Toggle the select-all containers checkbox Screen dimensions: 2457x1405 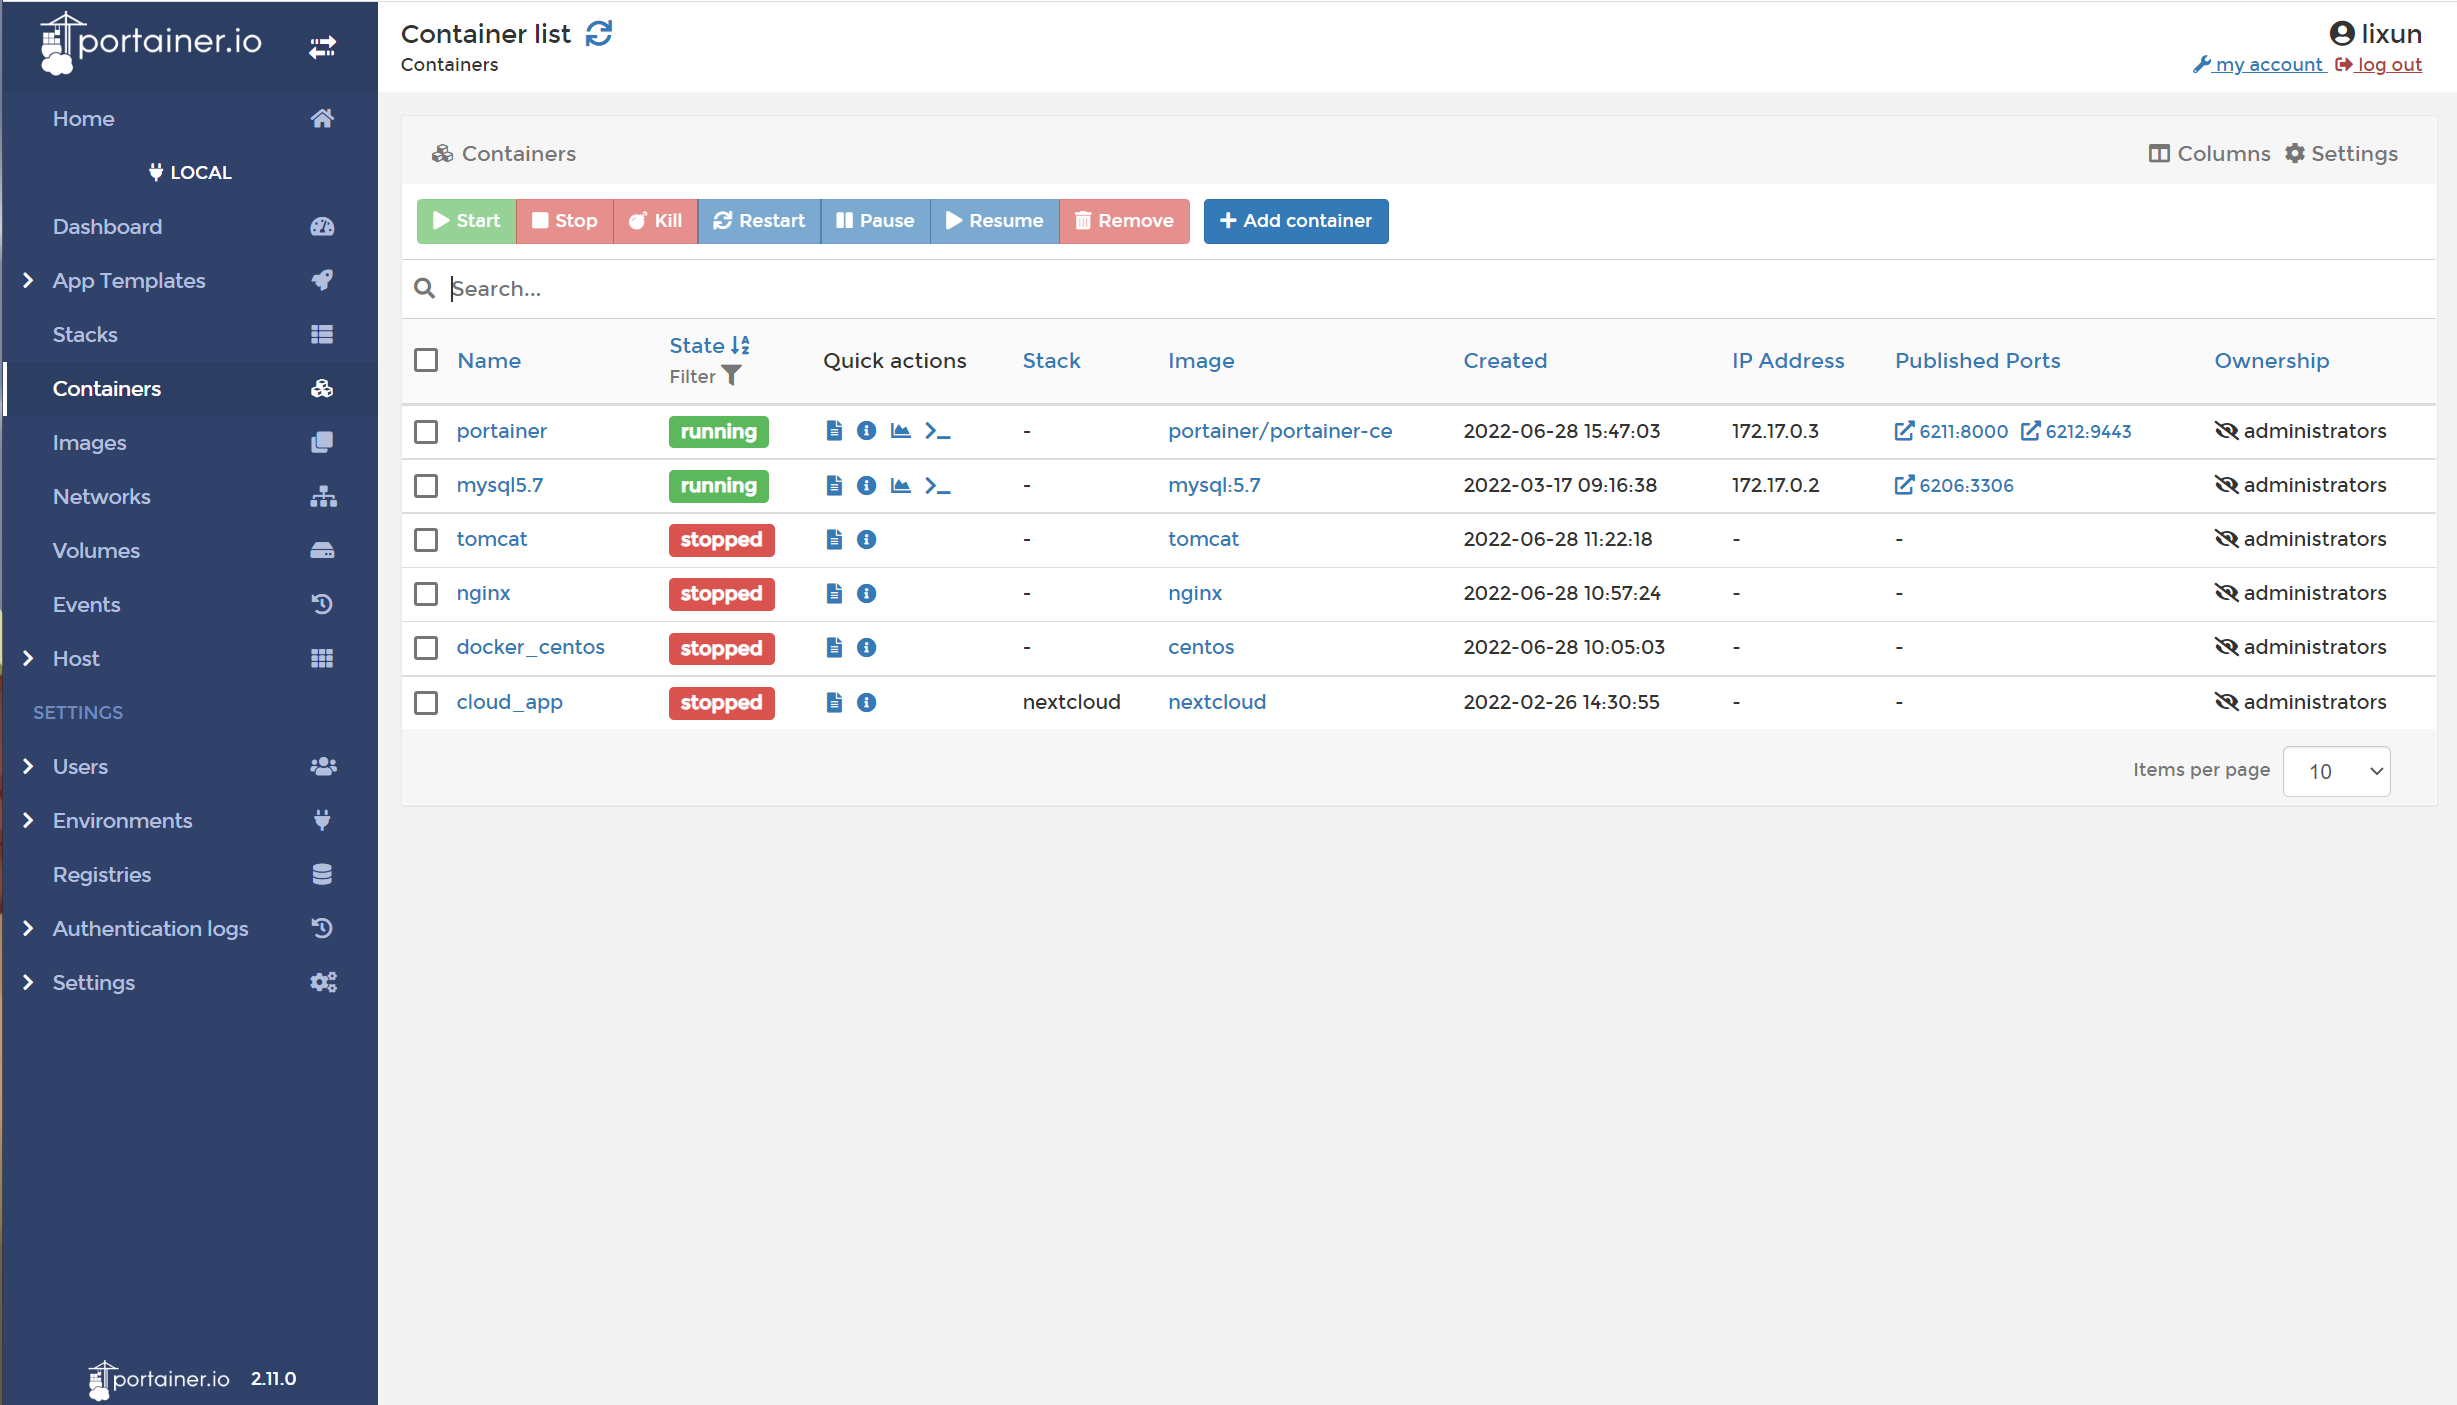426,360
